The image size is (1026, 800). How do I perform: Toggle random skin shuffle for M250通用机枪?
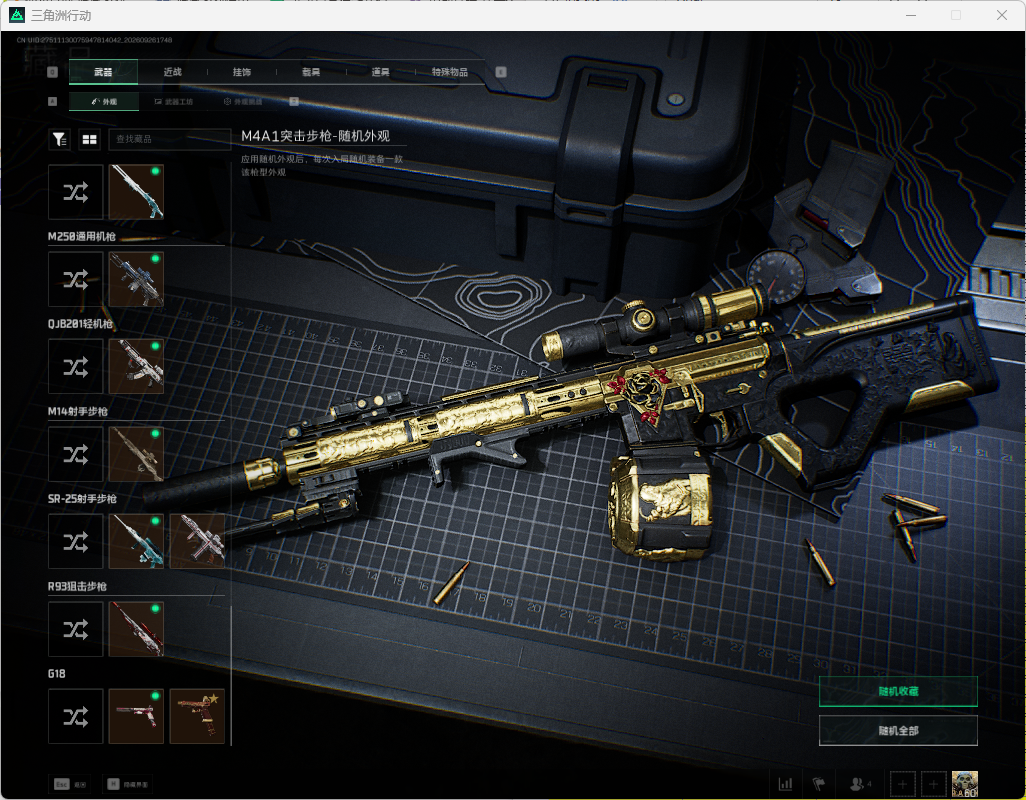pos(75,279)
